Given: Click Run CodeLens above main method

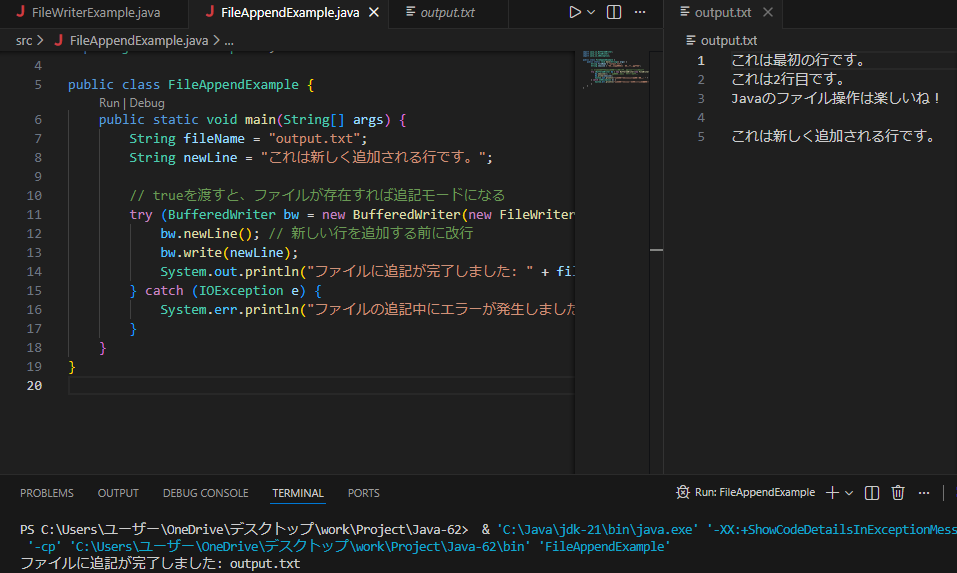Looking at the screenshot, I should (x=109, y=103).
